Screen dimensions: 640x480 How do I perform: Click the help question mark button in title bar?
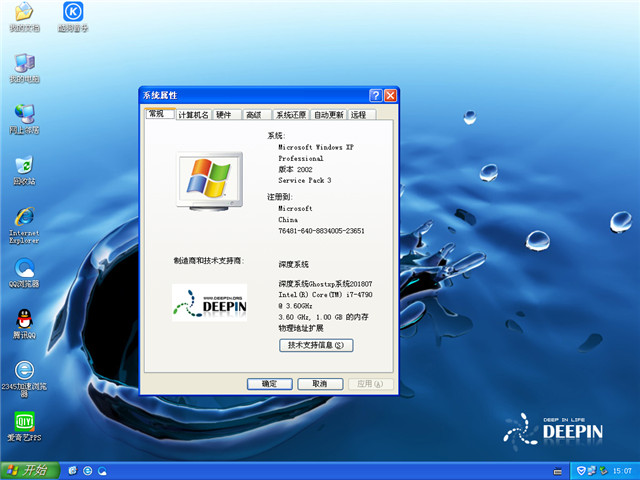(376, 96)
